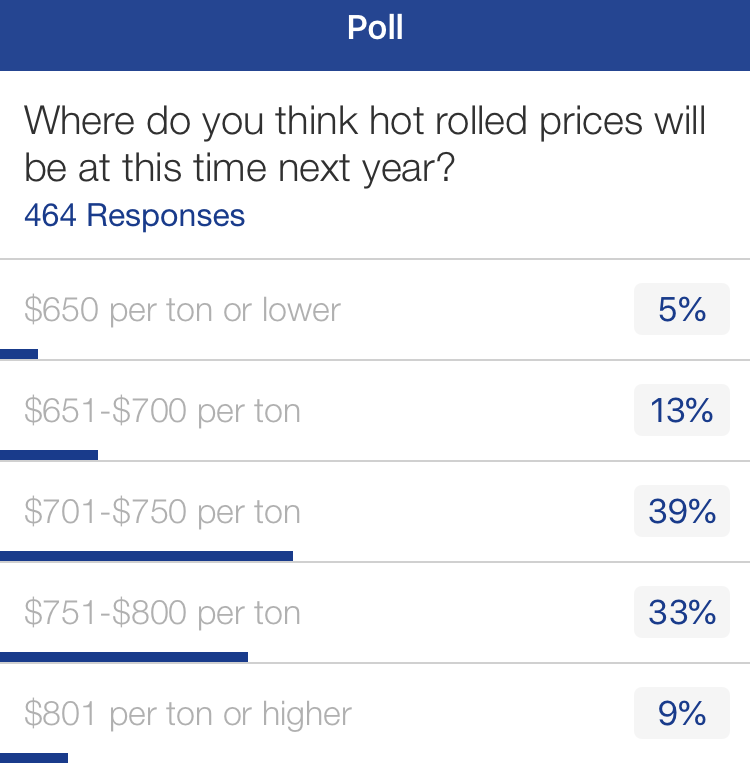This screenshot has width=750, height=770.
Task: Click the empty white space right of "464 Responses"
Action: (500, 215)
